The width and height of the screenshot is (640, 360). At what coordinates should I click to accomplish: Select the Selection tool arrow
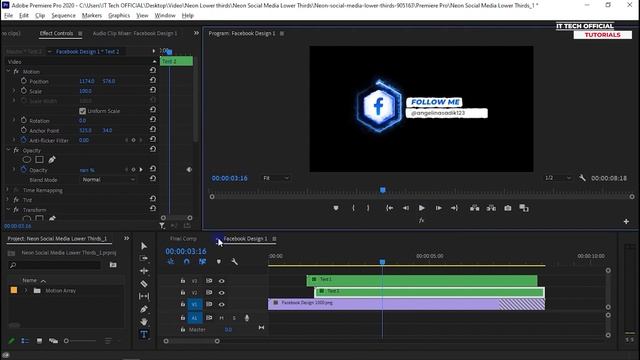click(144, 246)
